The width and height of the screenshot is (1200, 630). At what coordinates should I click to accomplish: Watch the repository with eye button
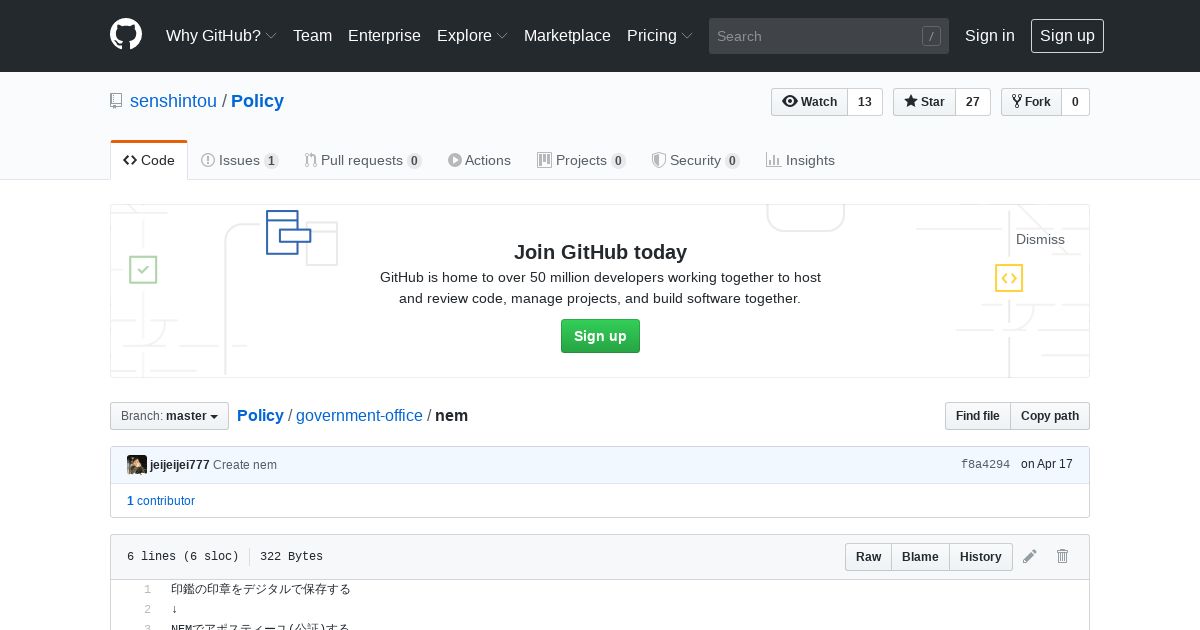[809, 102]
